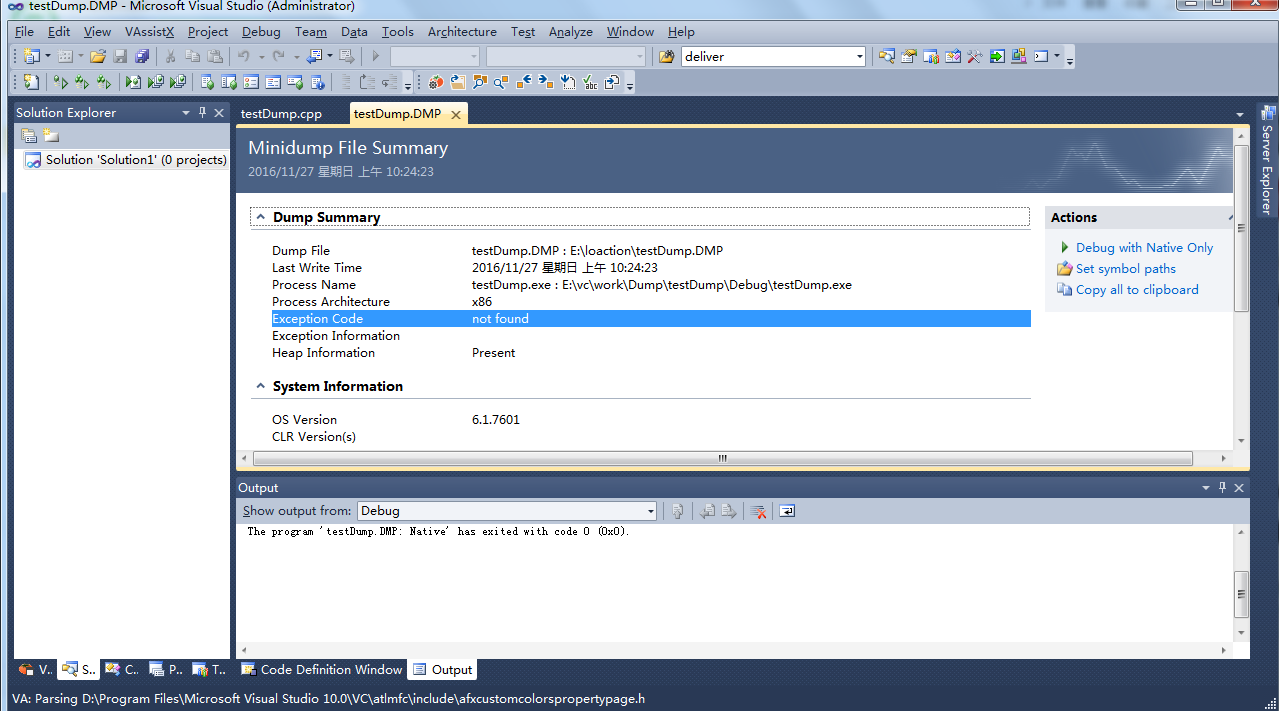Click the Open File folder icon
The width and height of the screenshot is (1279, 711).
[98, 57]
